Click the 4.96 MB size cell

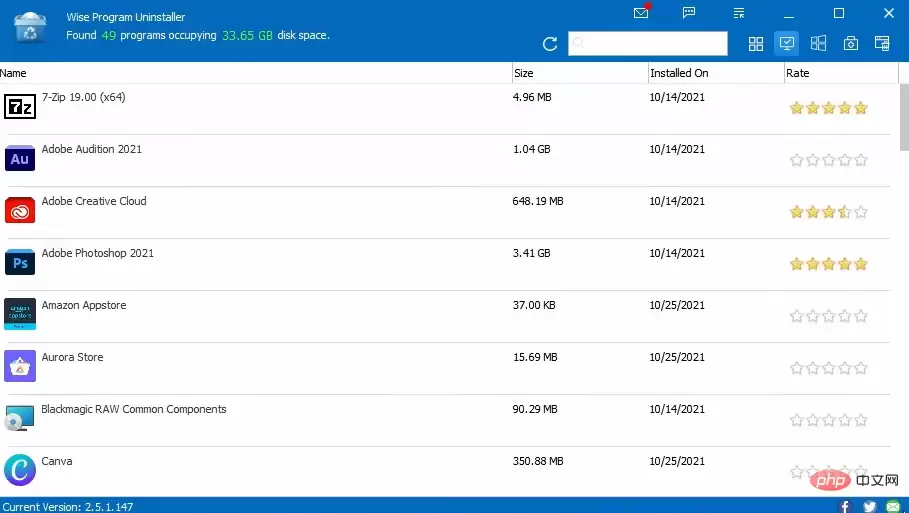532,97
